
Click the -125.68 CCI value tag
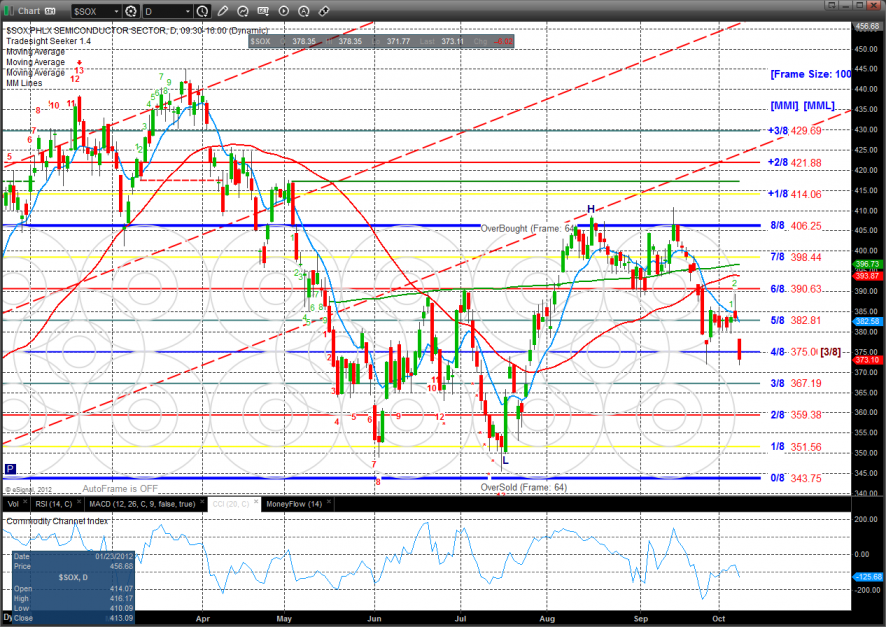coord(867,577)
